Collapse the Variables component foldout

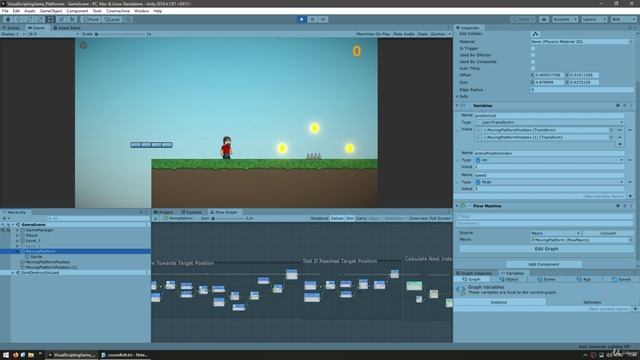coord(457,105)
